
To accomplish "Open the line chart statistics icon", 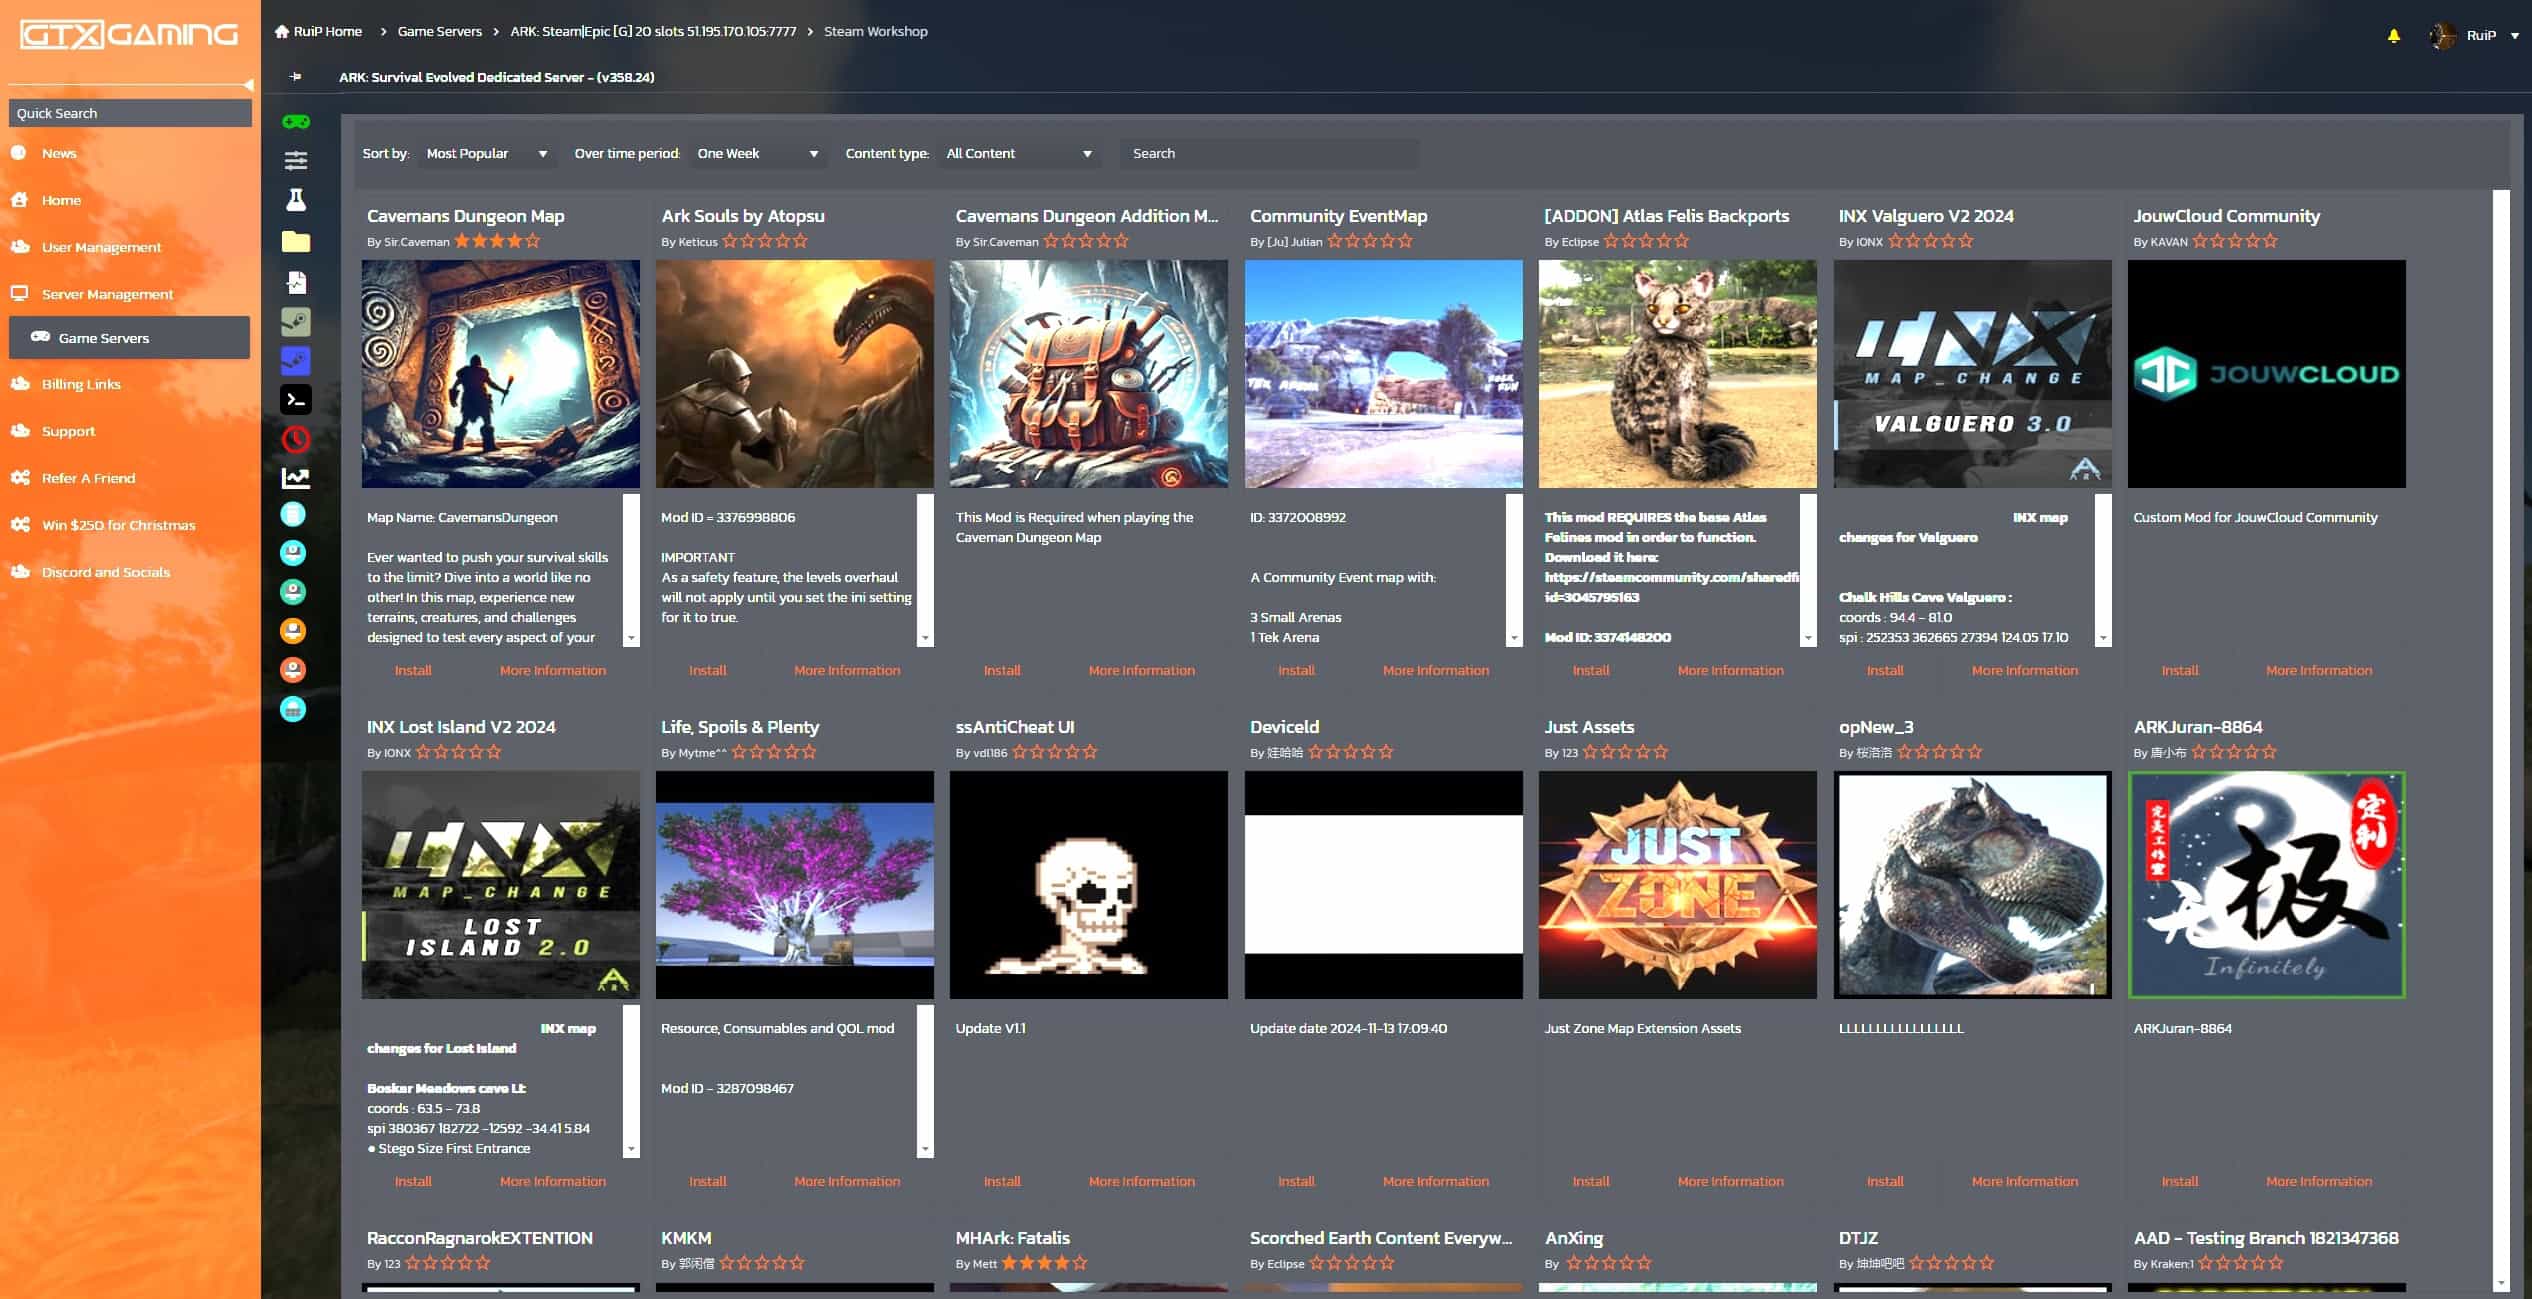I will pos(296,478).
